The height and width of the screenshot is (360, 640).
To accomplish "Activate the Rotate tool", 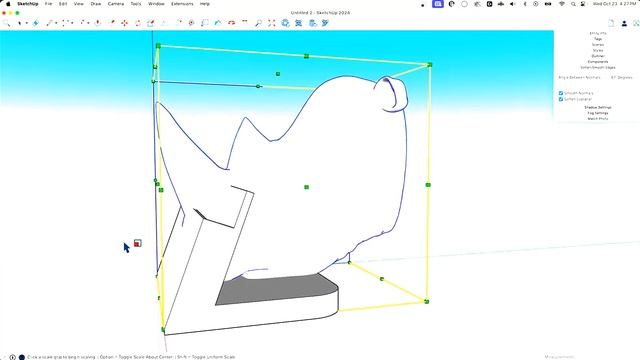I will [x=138, y=23].
